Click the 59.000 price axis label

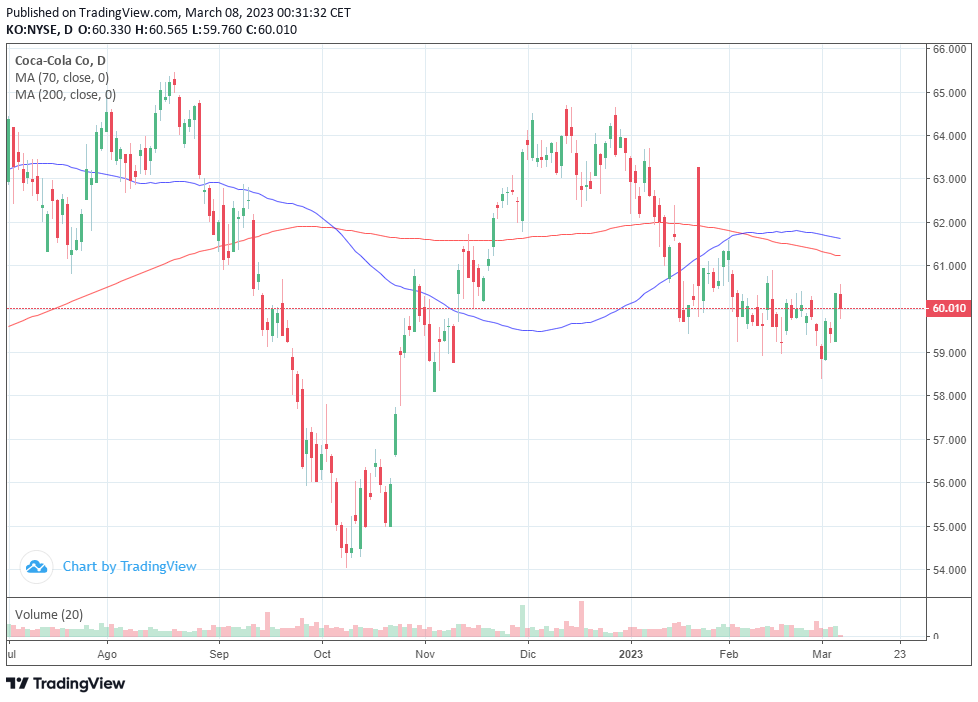949,353
